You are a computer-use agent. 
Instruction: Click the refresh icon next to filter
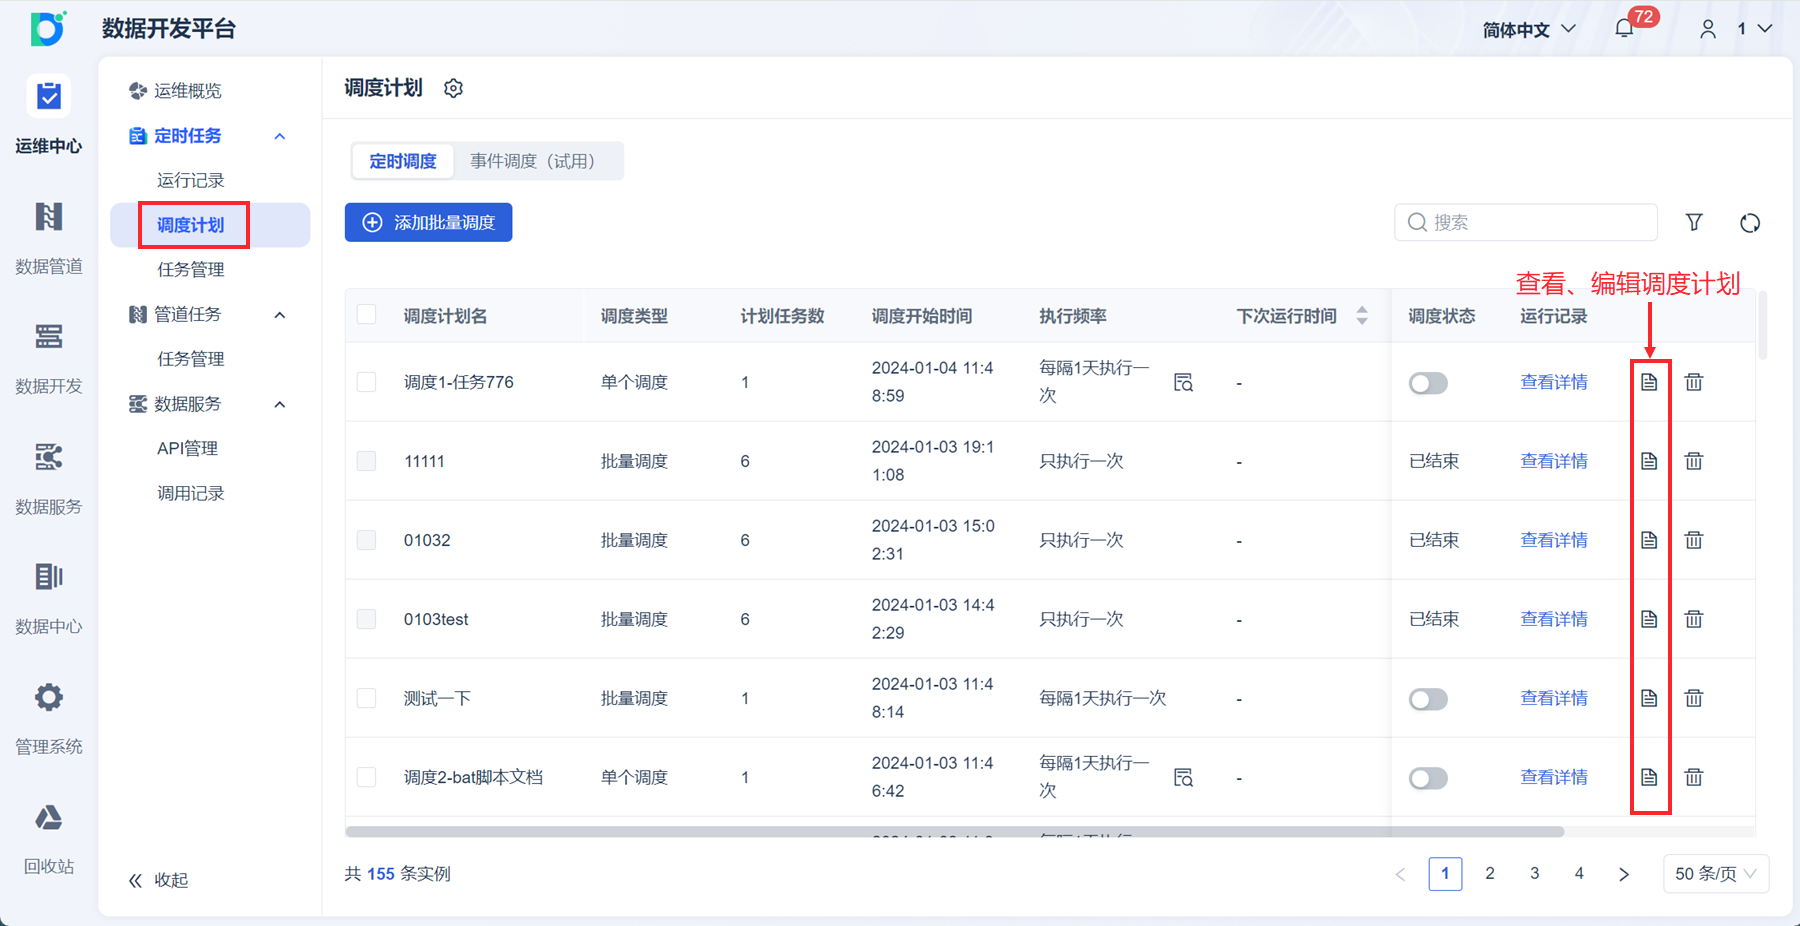point(1750,223)
